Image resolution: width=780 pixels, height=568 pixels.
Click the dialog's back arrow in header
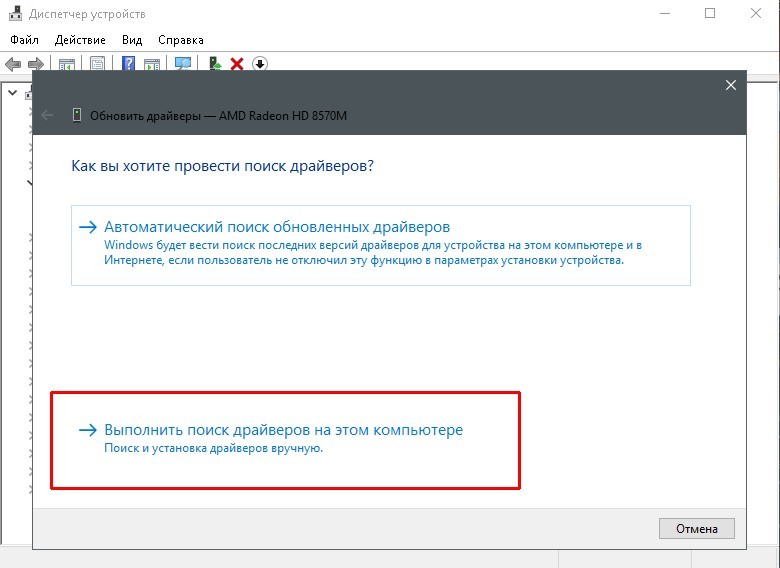coord(47,115)
